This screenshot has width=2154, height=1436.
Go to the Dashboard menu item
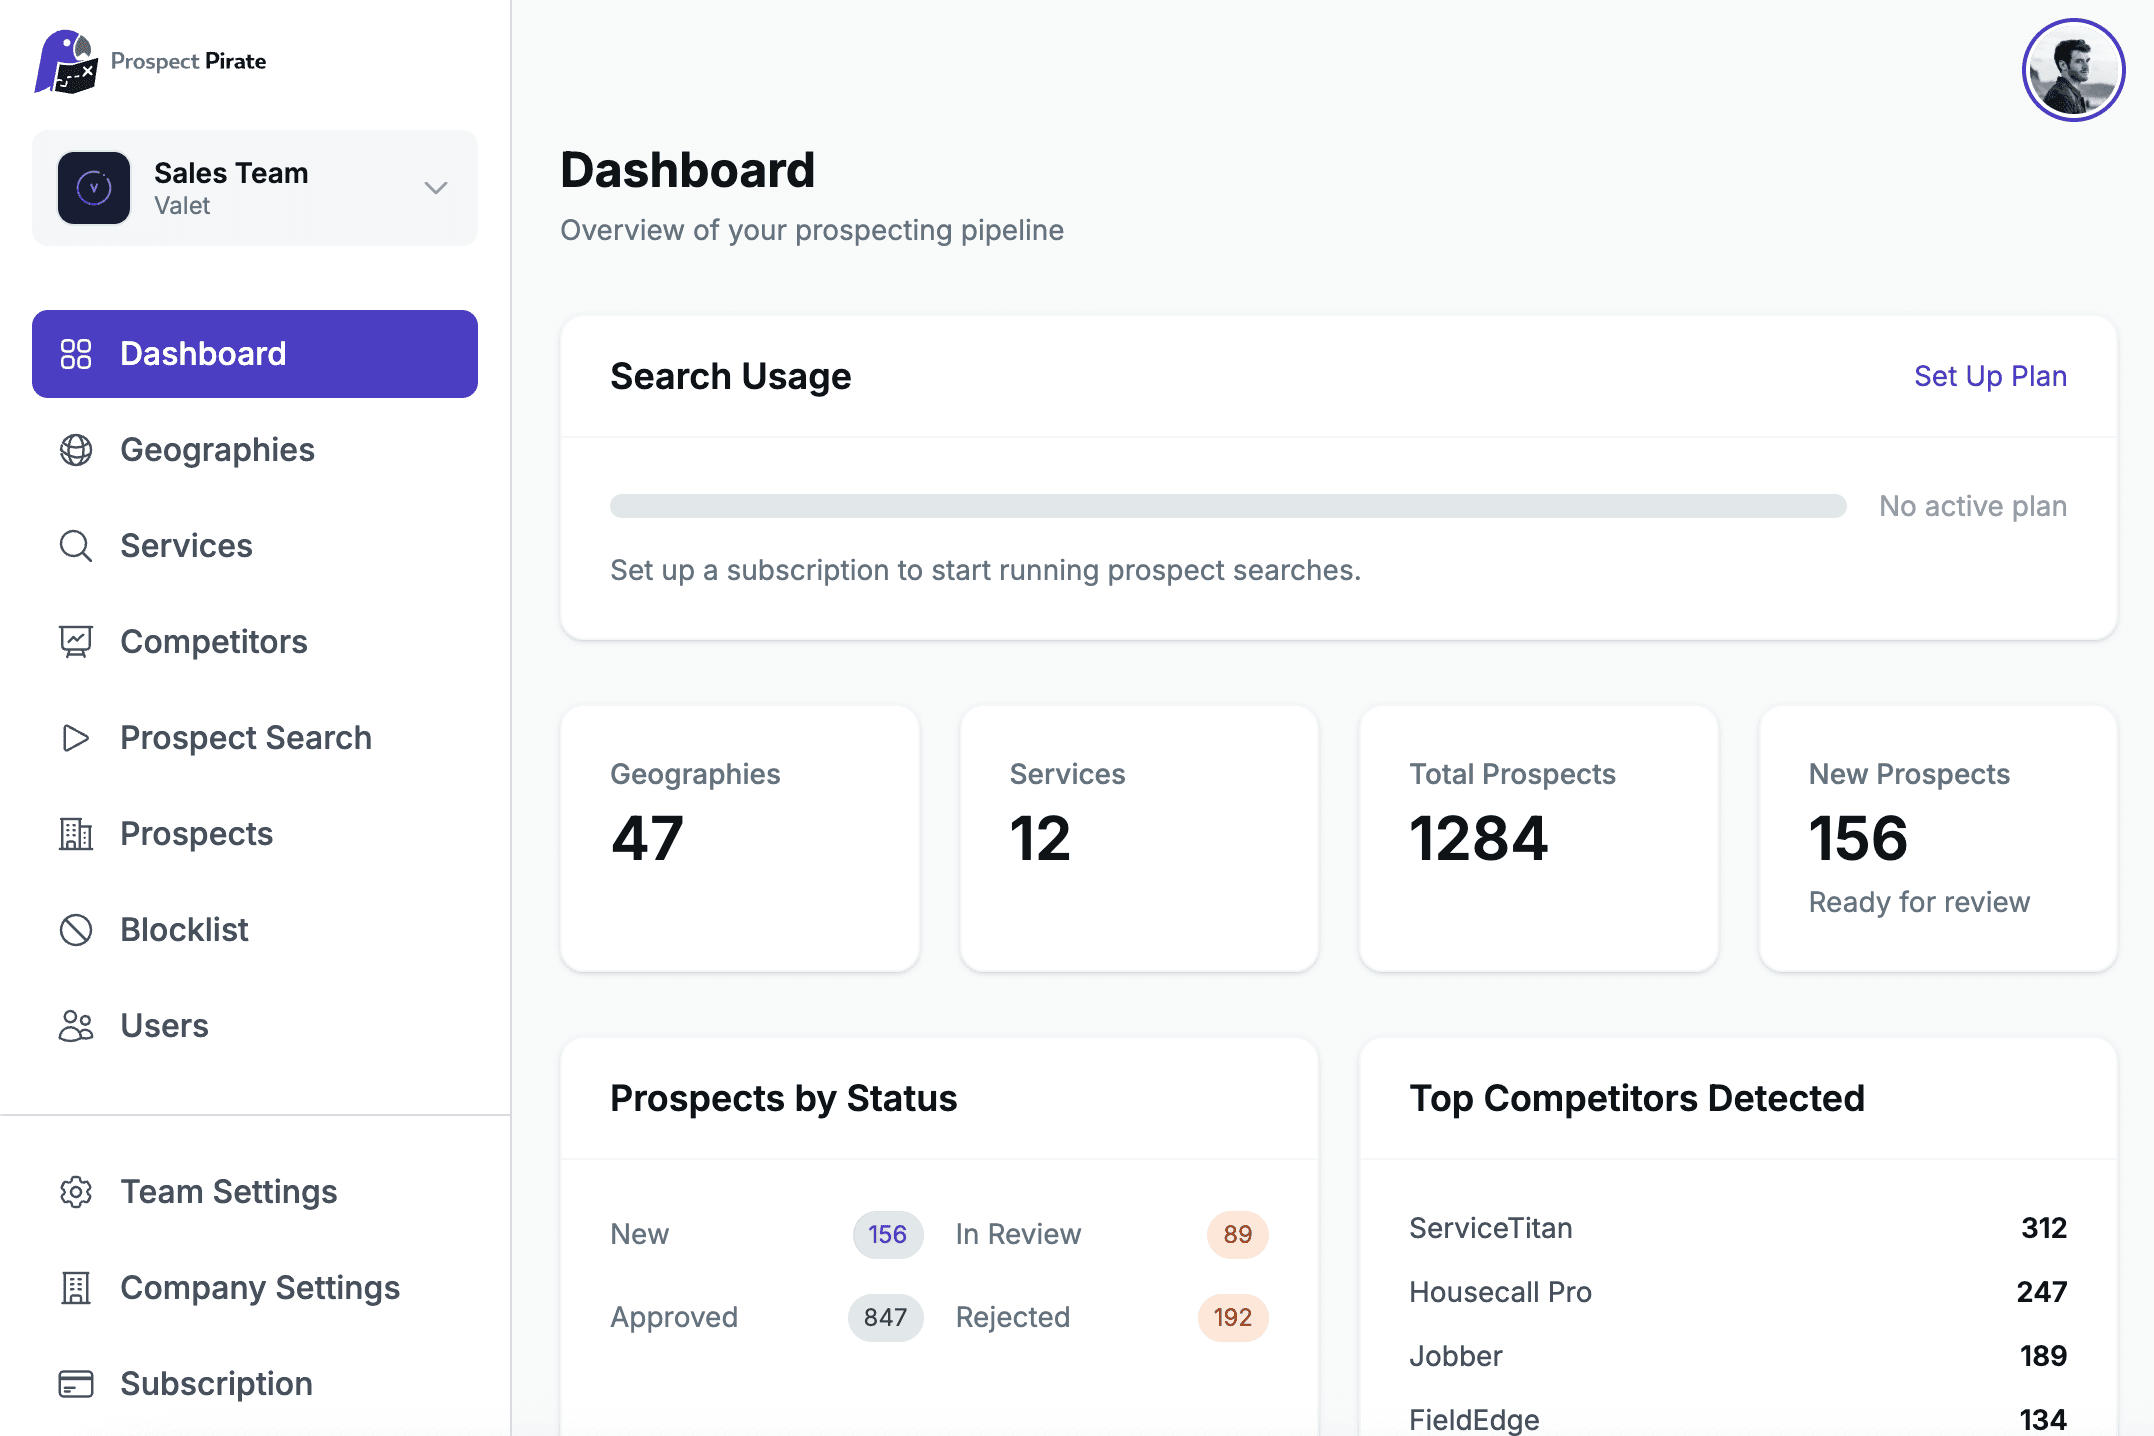[254, 354]
